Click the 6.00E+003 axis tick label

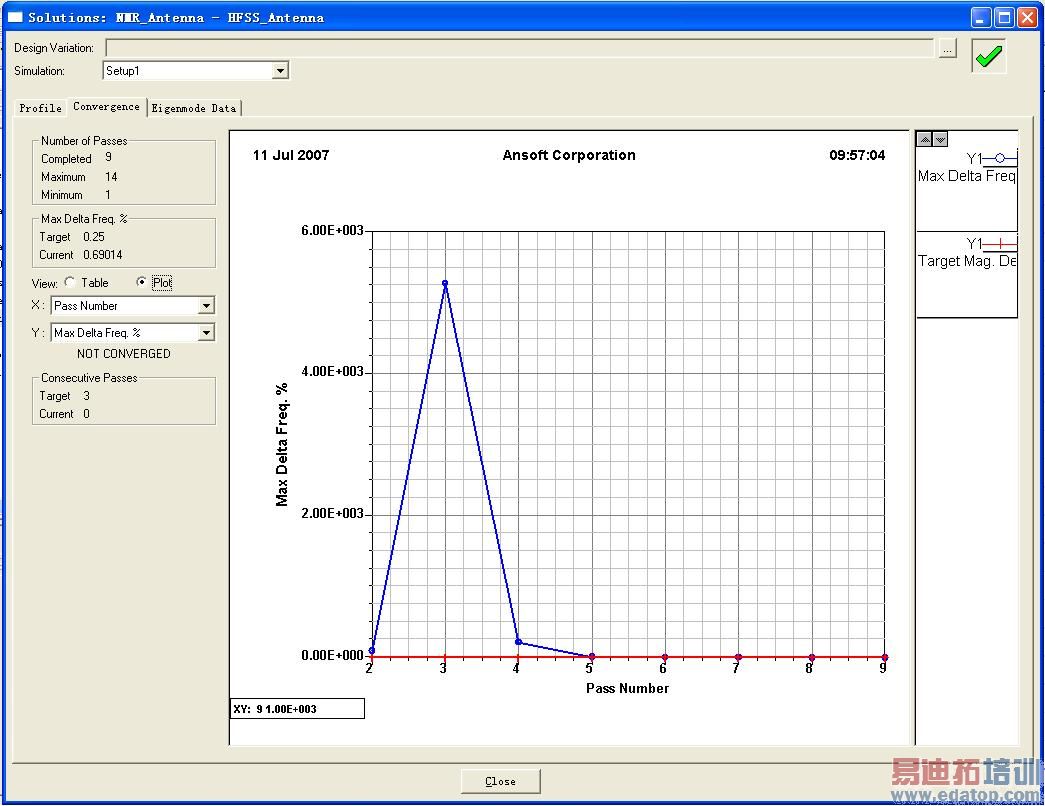(333, 231)
